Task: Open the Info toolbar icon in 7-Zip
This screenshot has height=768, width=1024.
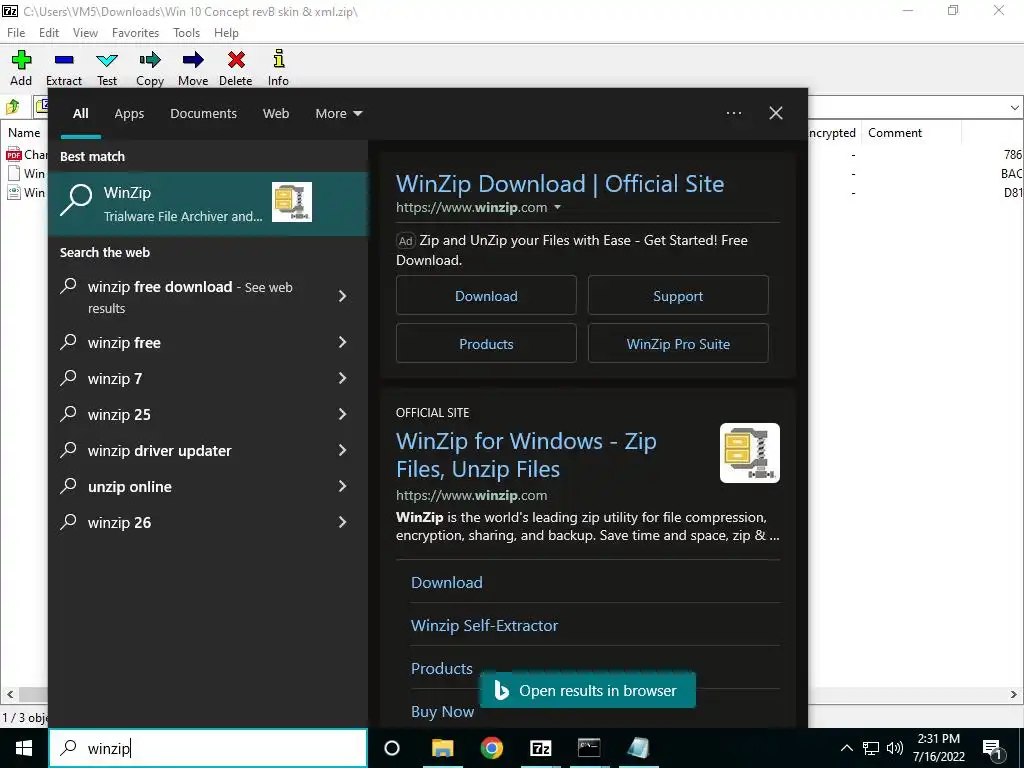Action: pyautogui.click(x=279, y=59)
